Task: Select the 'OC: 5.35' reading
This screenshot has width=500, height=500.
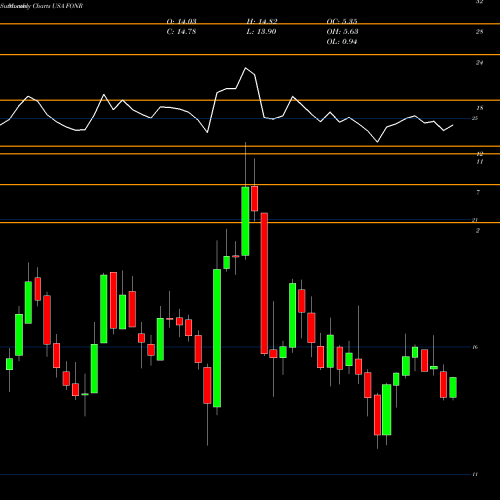Action: [342, 21]
